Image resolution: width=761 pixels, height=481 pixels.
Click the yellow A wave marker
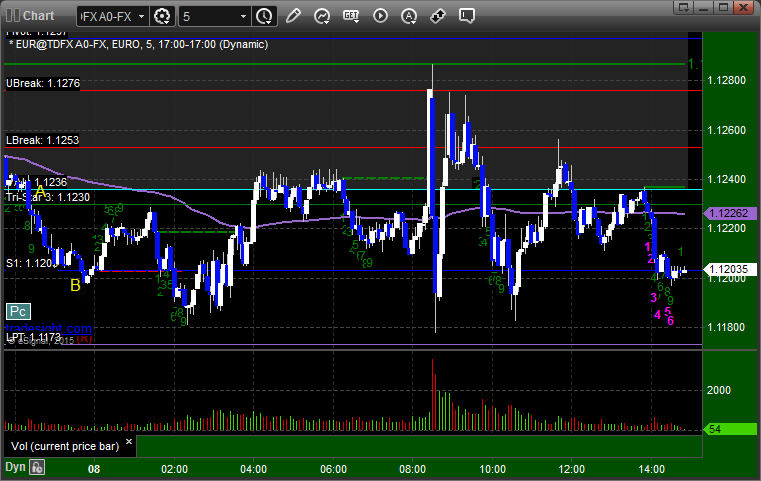pyautogui.click(x=40, y=192)
